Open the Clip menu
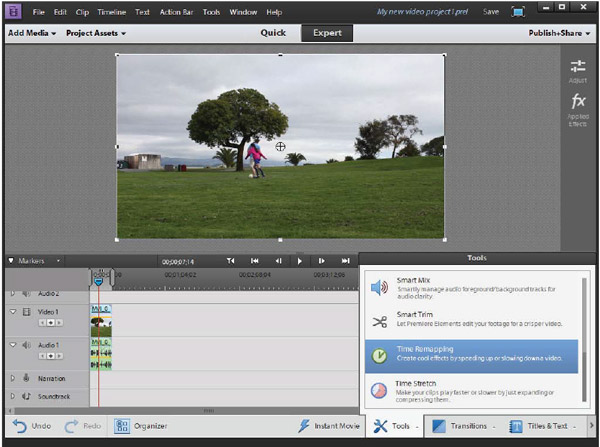Screen dimensions: 600x447 (x=82, y=12)
